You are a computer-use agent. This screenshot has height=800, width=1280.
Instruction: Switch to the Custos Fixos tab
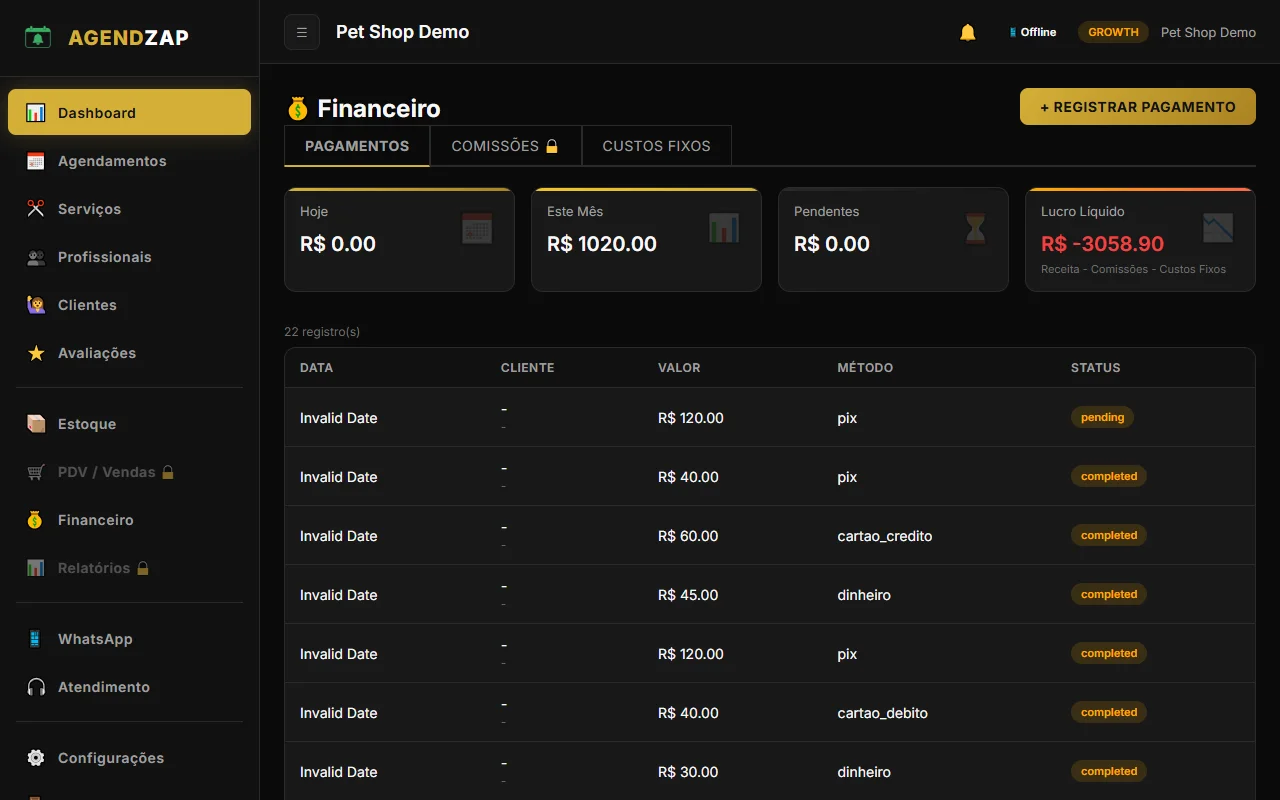tap(656, 146)
